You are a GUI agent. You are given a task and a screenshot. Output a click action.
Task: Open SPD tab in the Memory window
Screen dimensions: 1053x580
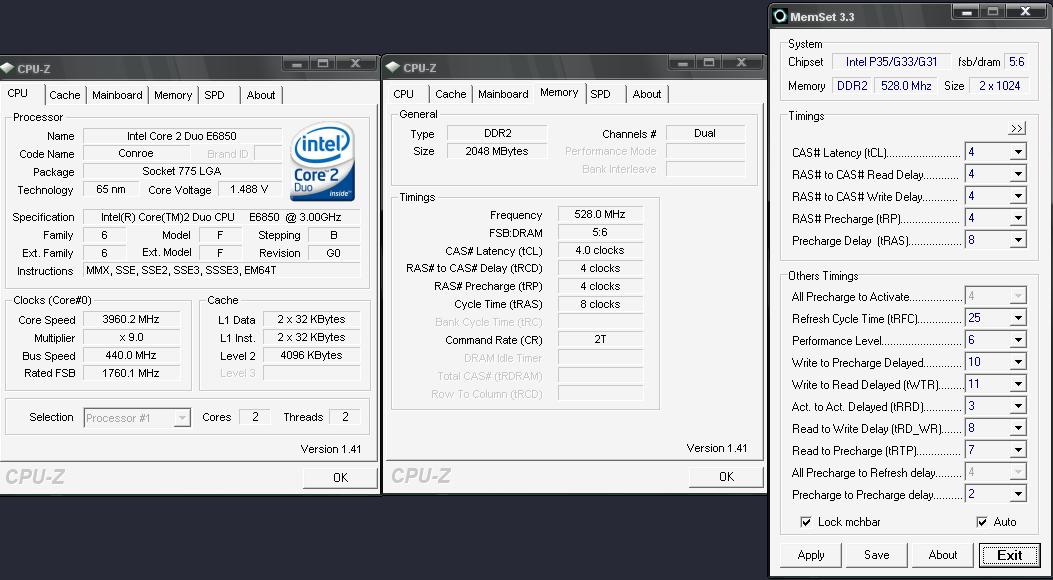click(x=600, y=94)
